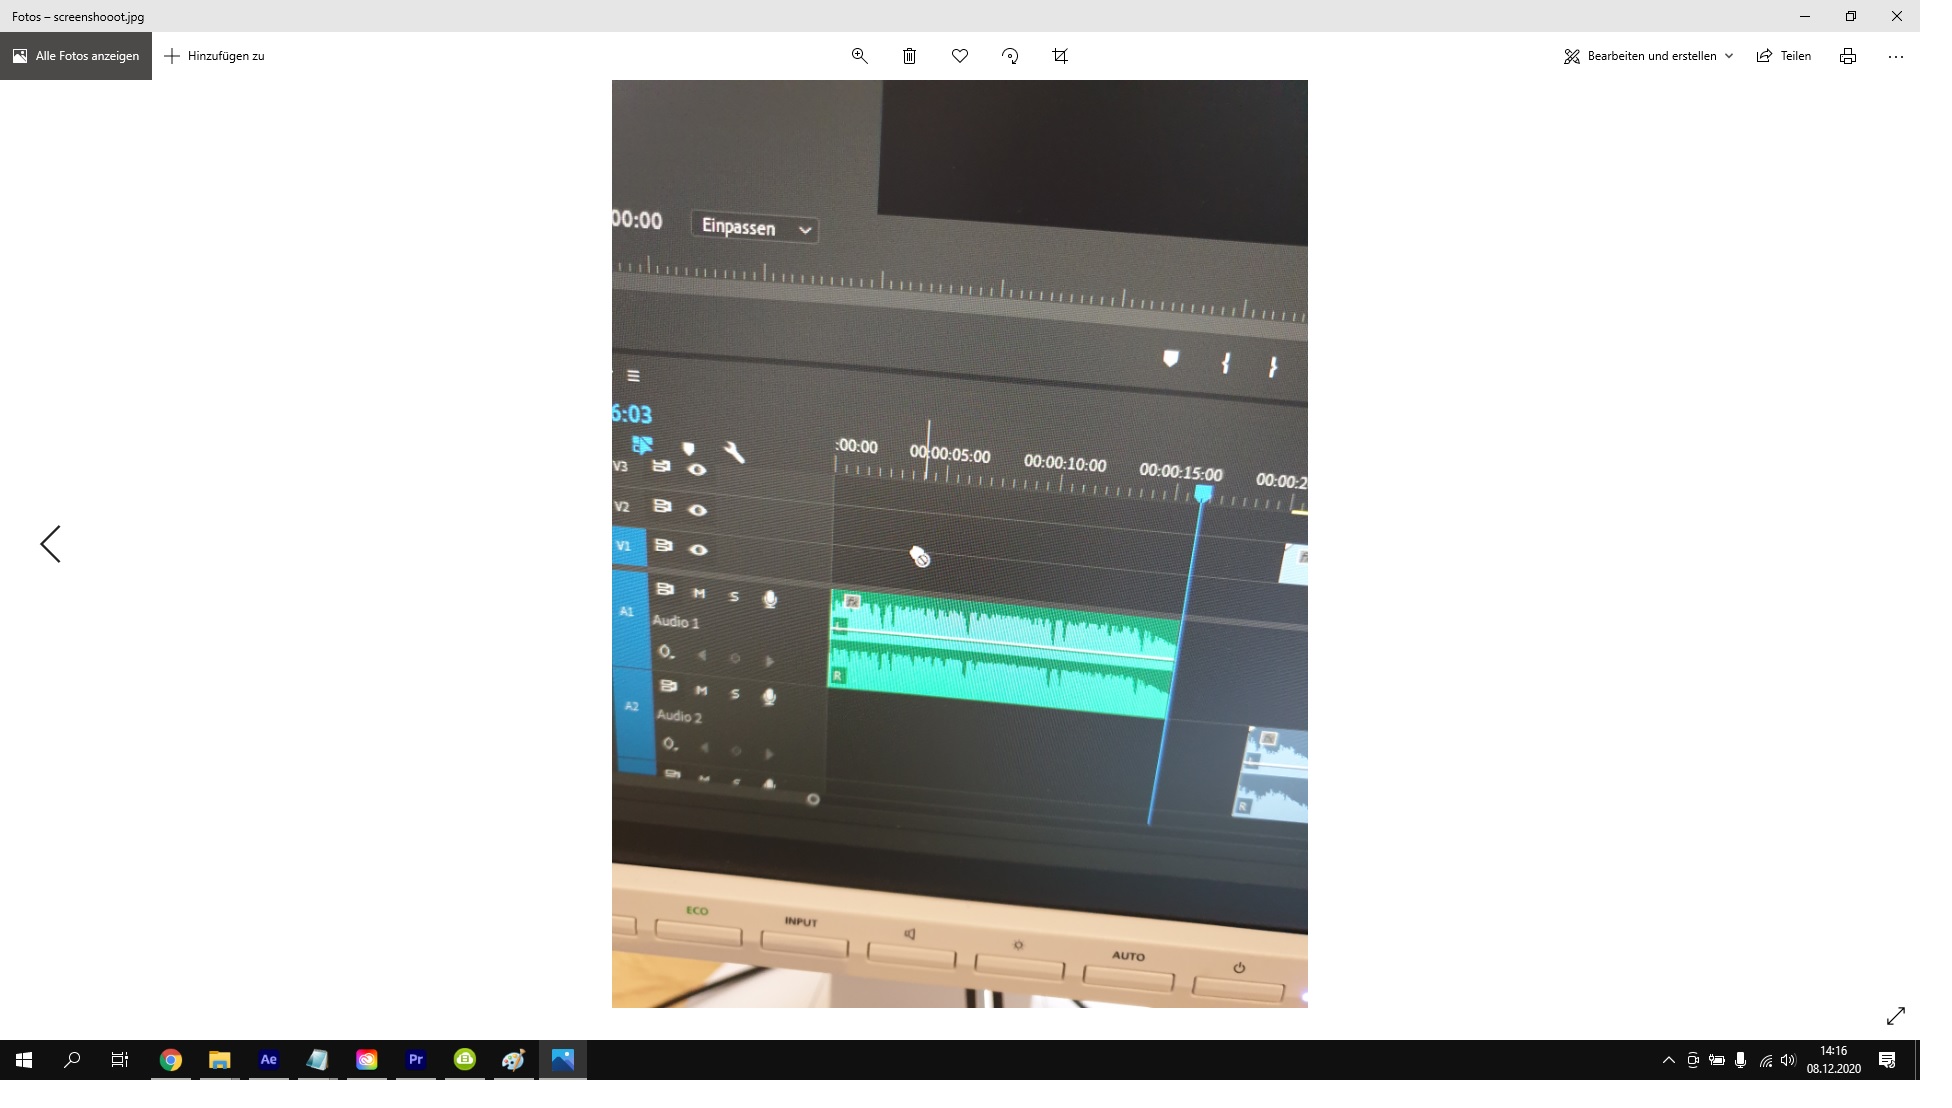This screenshot has width=1952, height=1108.
Task: Open the three-dots more options menu
Action: [x=1895, y=56]
